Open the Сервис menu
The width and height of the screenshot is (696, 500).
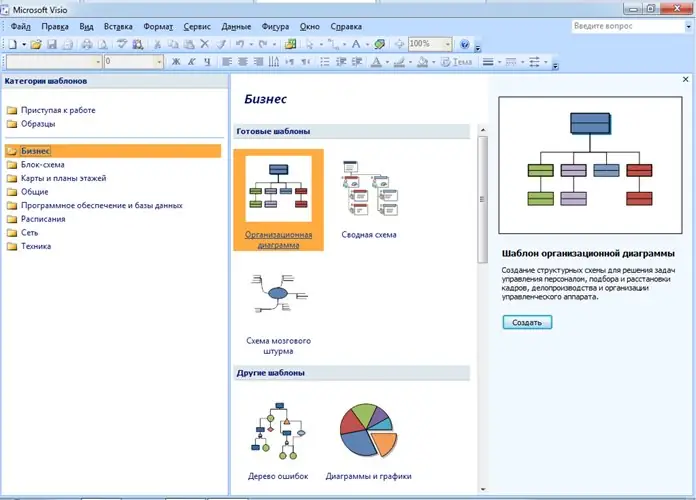(x=197, y=27)
